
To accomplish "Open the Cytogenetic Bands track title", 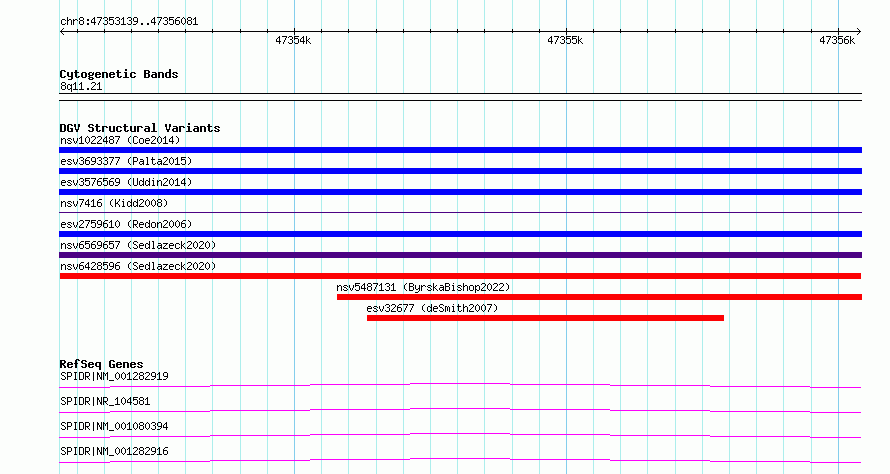I will [119, 74].
